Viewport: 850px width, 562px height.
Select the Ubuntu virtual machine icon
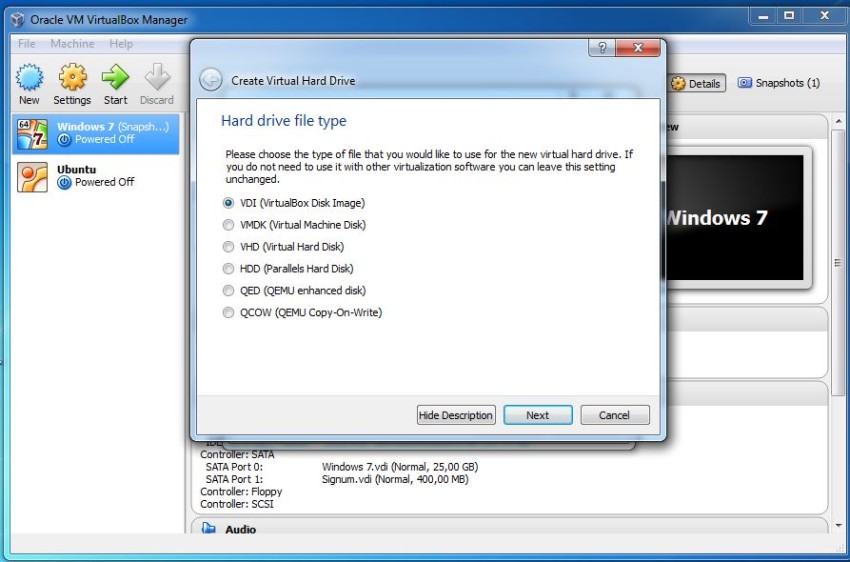[32, 177]
